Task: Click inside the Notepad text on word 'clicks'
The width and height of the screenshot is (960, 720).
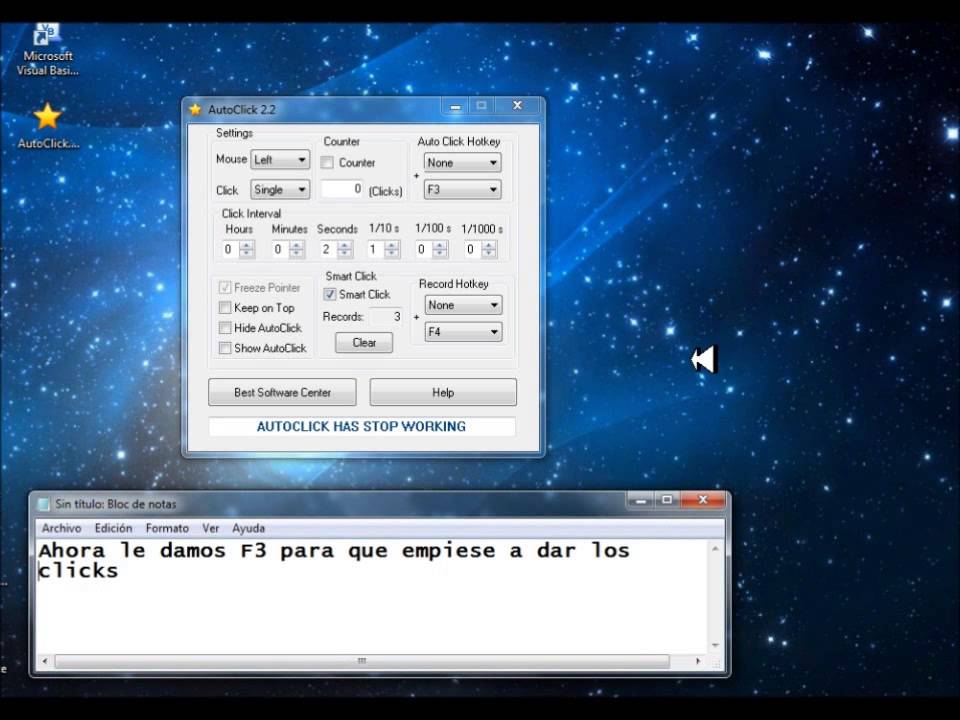Action: (78, 571)
